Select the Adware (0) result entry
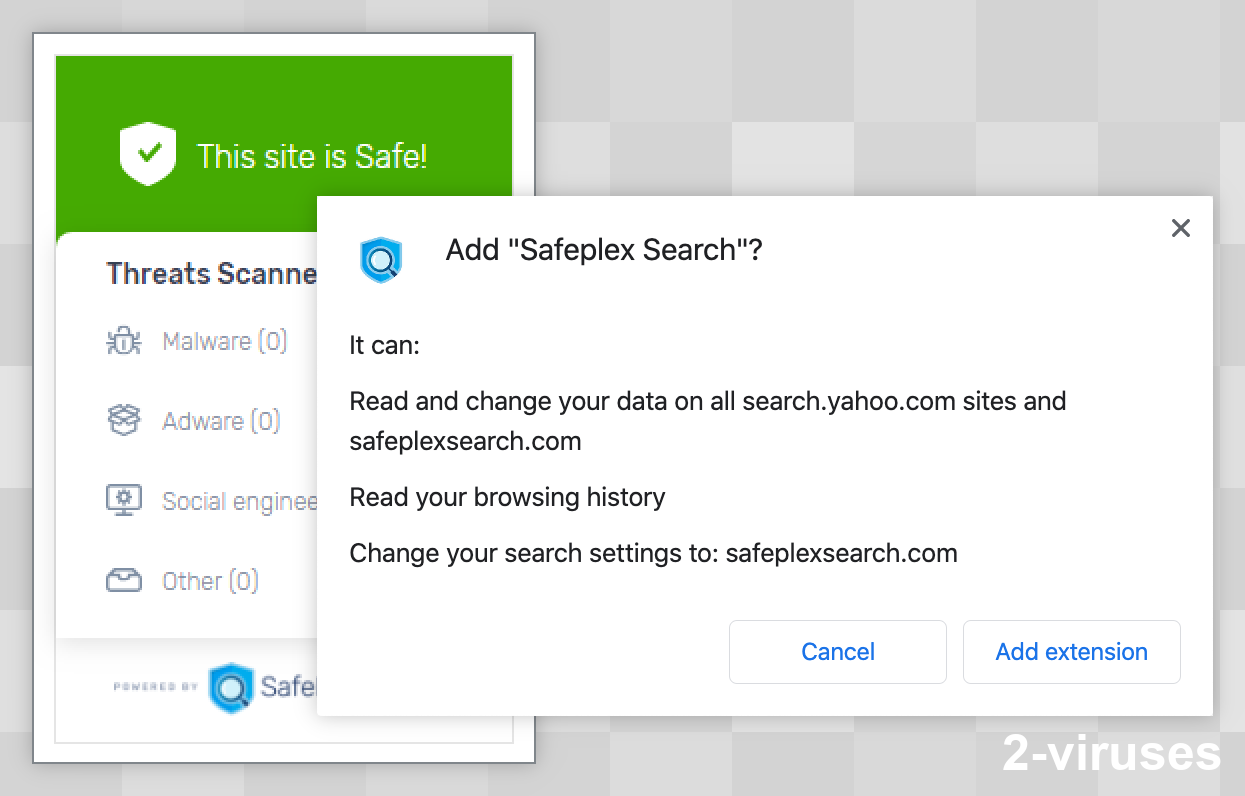The width and height of the screenshot is (1245, 796). 221,421
